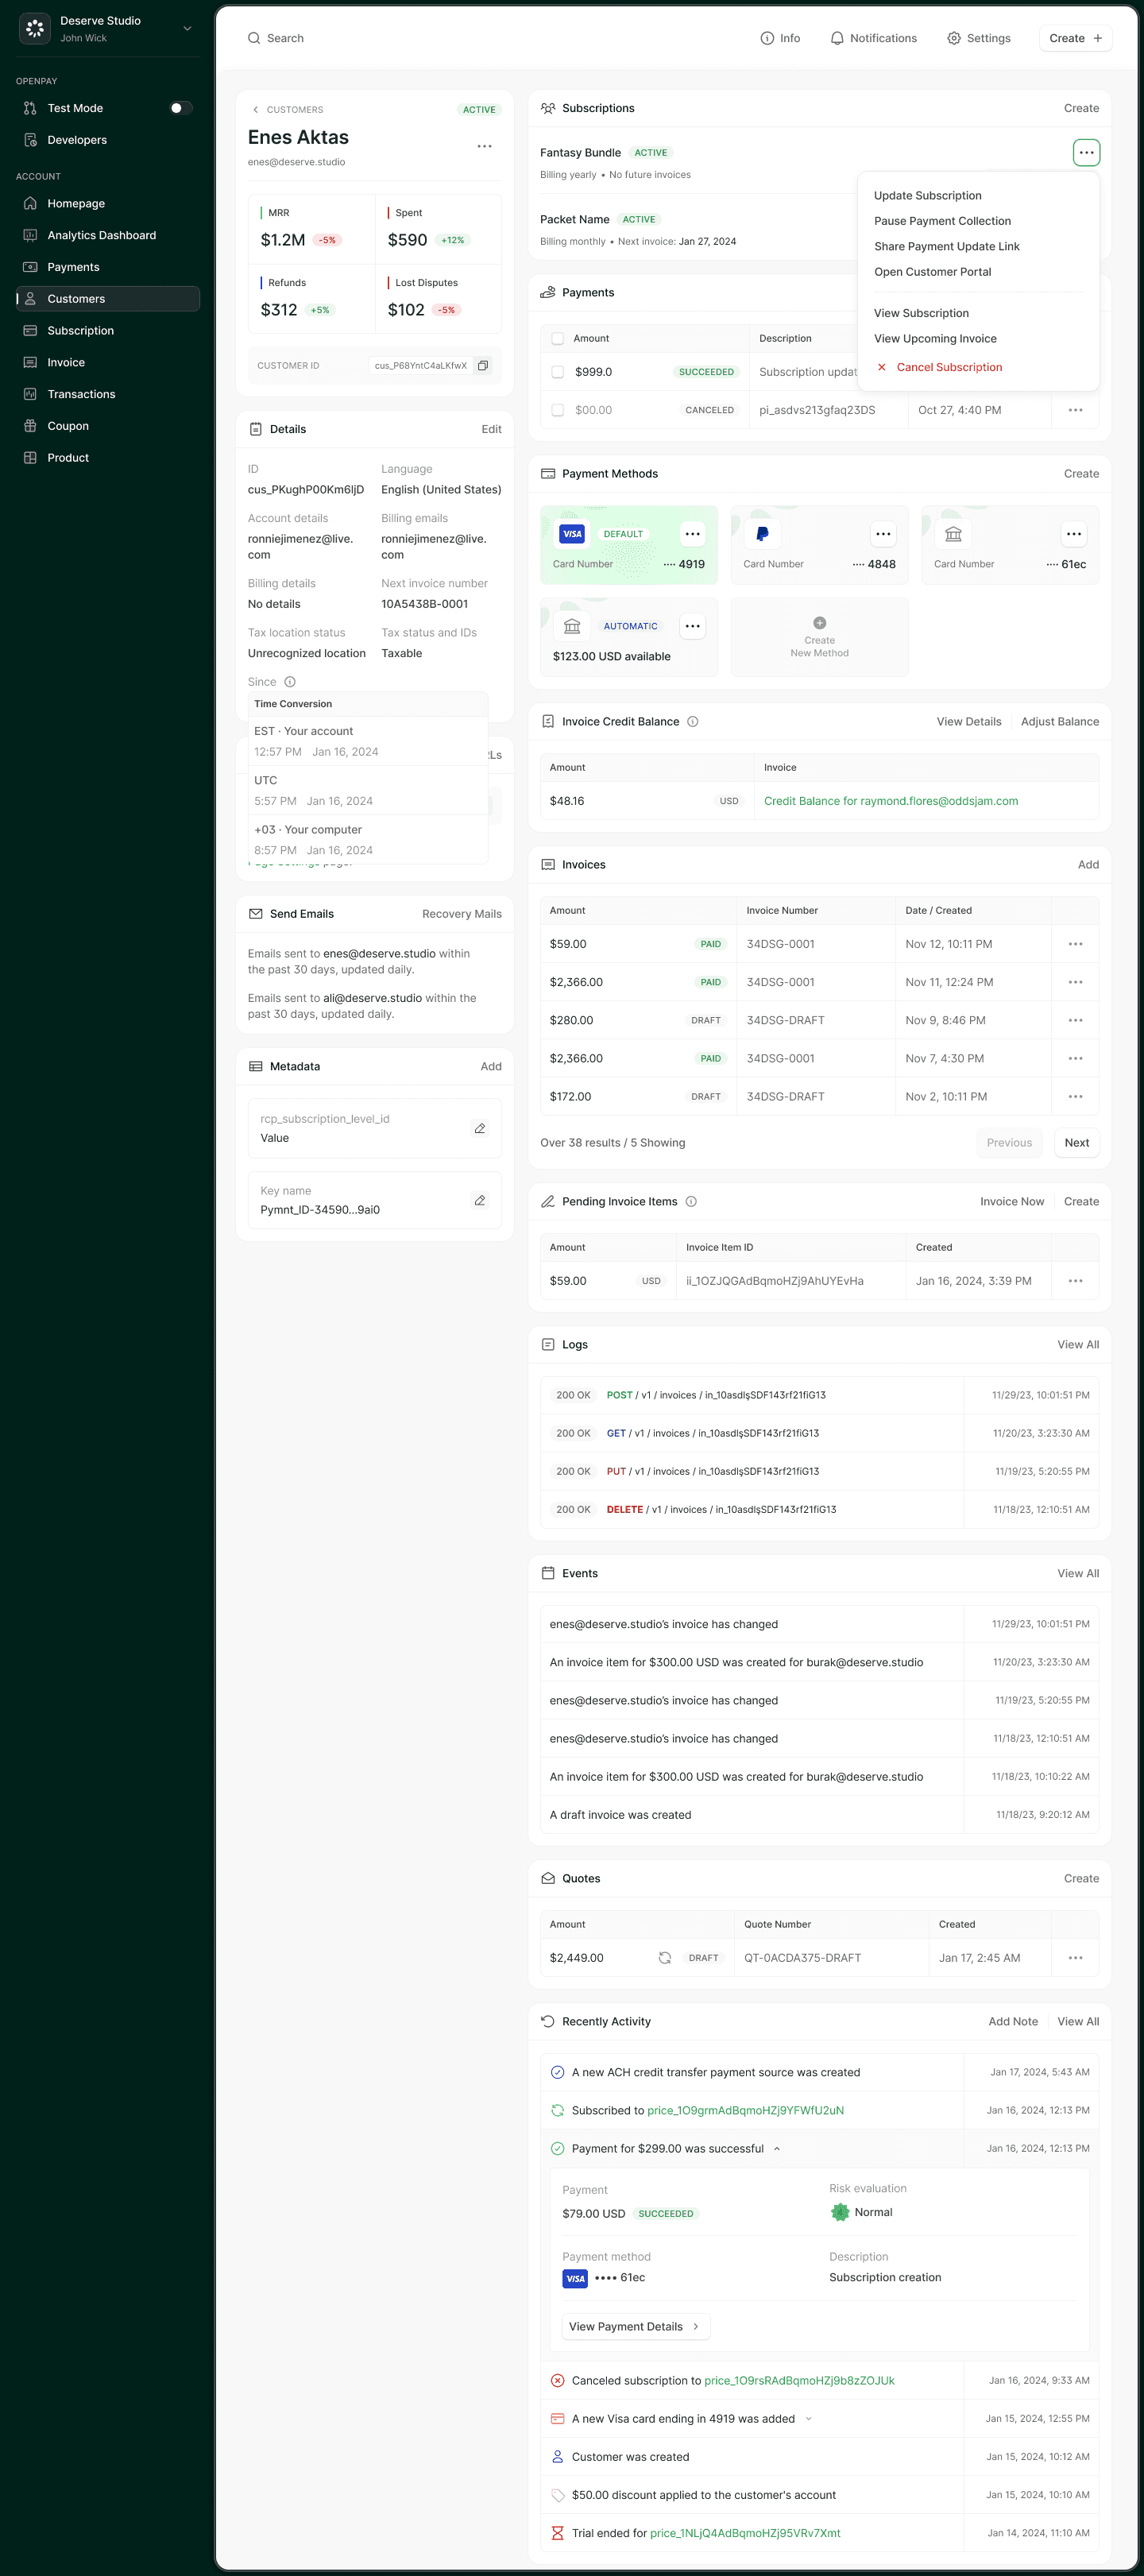Select View Subscription menu entry
This screenshot has height=2576, width=1144.
click(921, 313)
